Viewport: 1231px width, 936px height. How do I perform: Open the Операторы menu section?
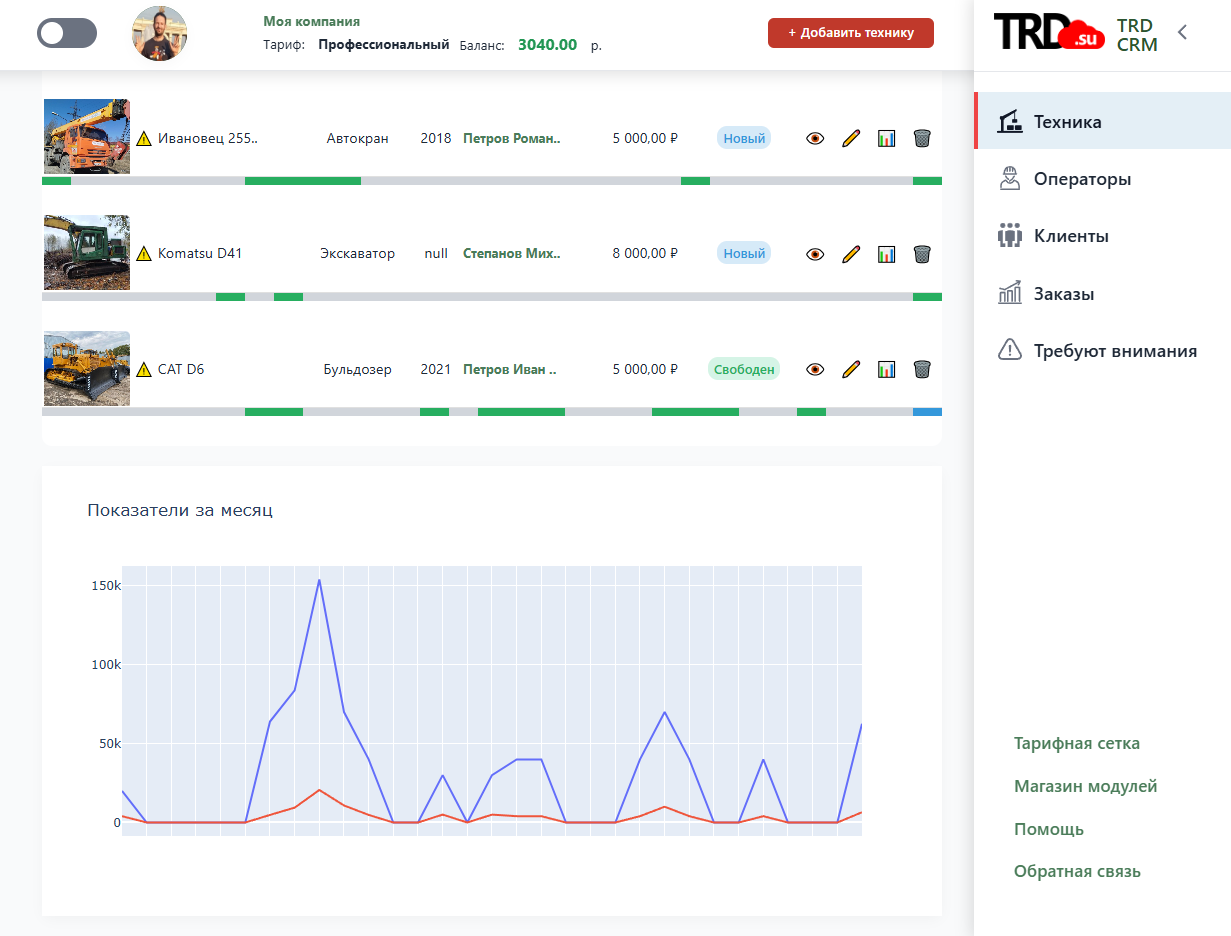[x=1103, y=179]
